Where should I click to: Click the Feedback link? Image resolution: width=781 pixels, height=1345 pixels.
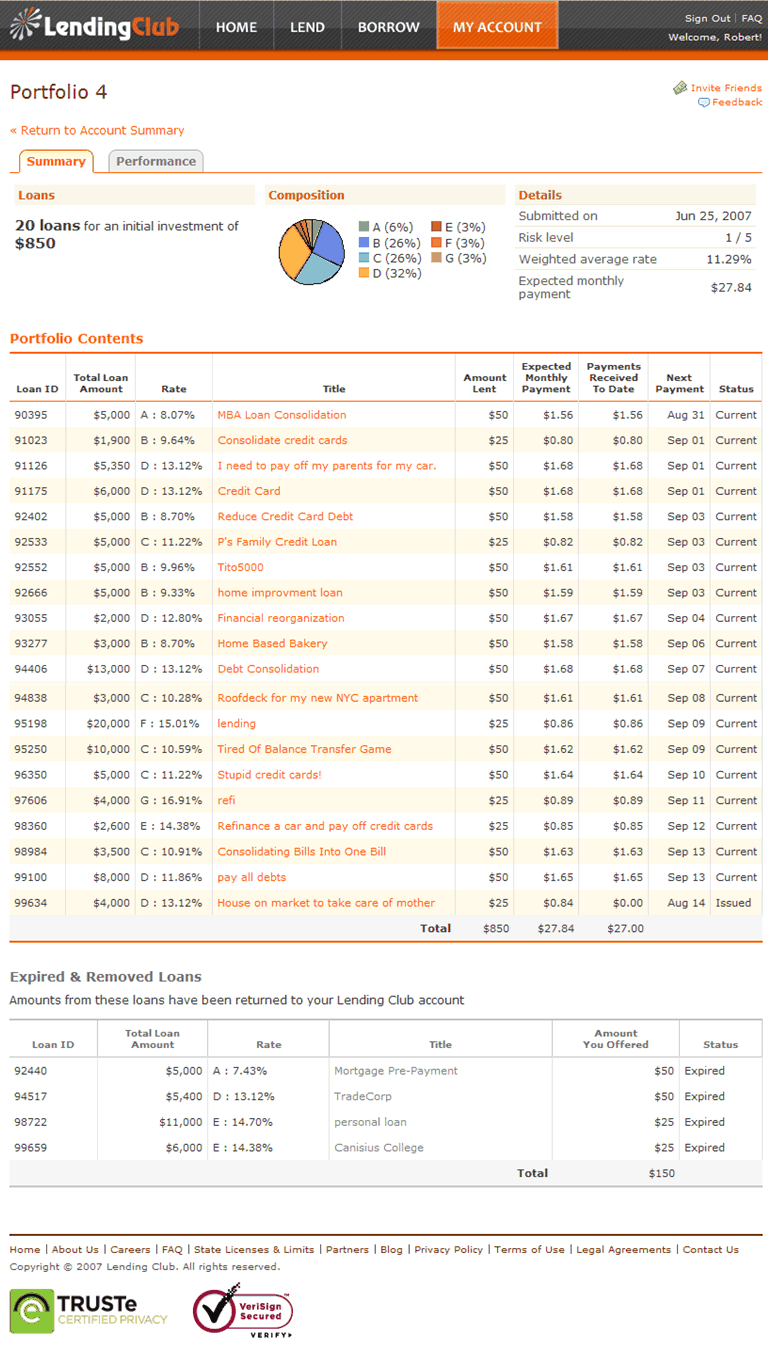[x=737, y=102]
